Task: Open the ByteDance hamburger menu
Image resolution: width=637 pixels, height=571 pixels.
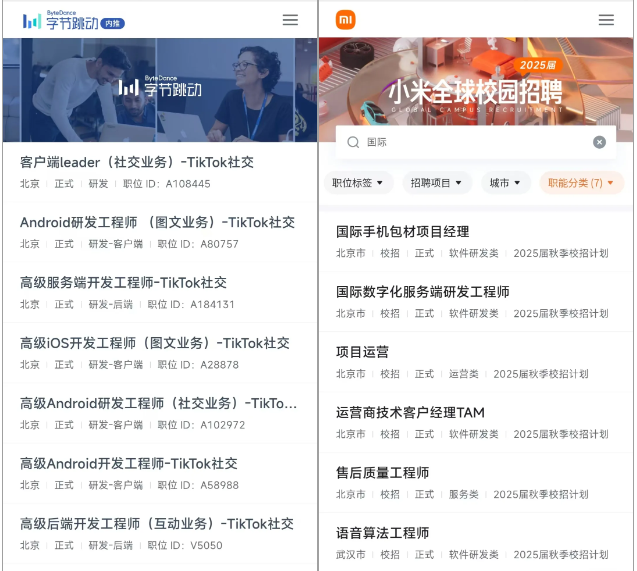Action: point(290,20)
